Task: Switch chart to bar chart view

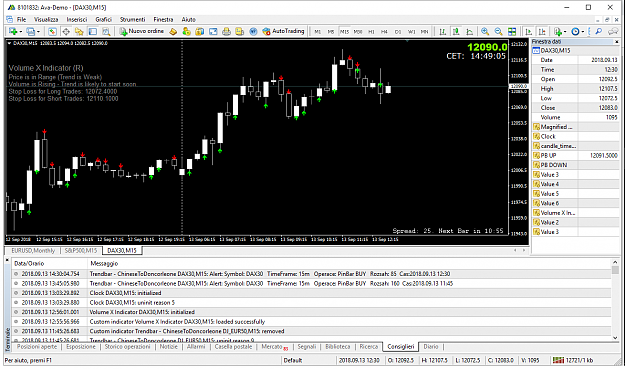Action: pyautogui.click(x=442, y=31)
